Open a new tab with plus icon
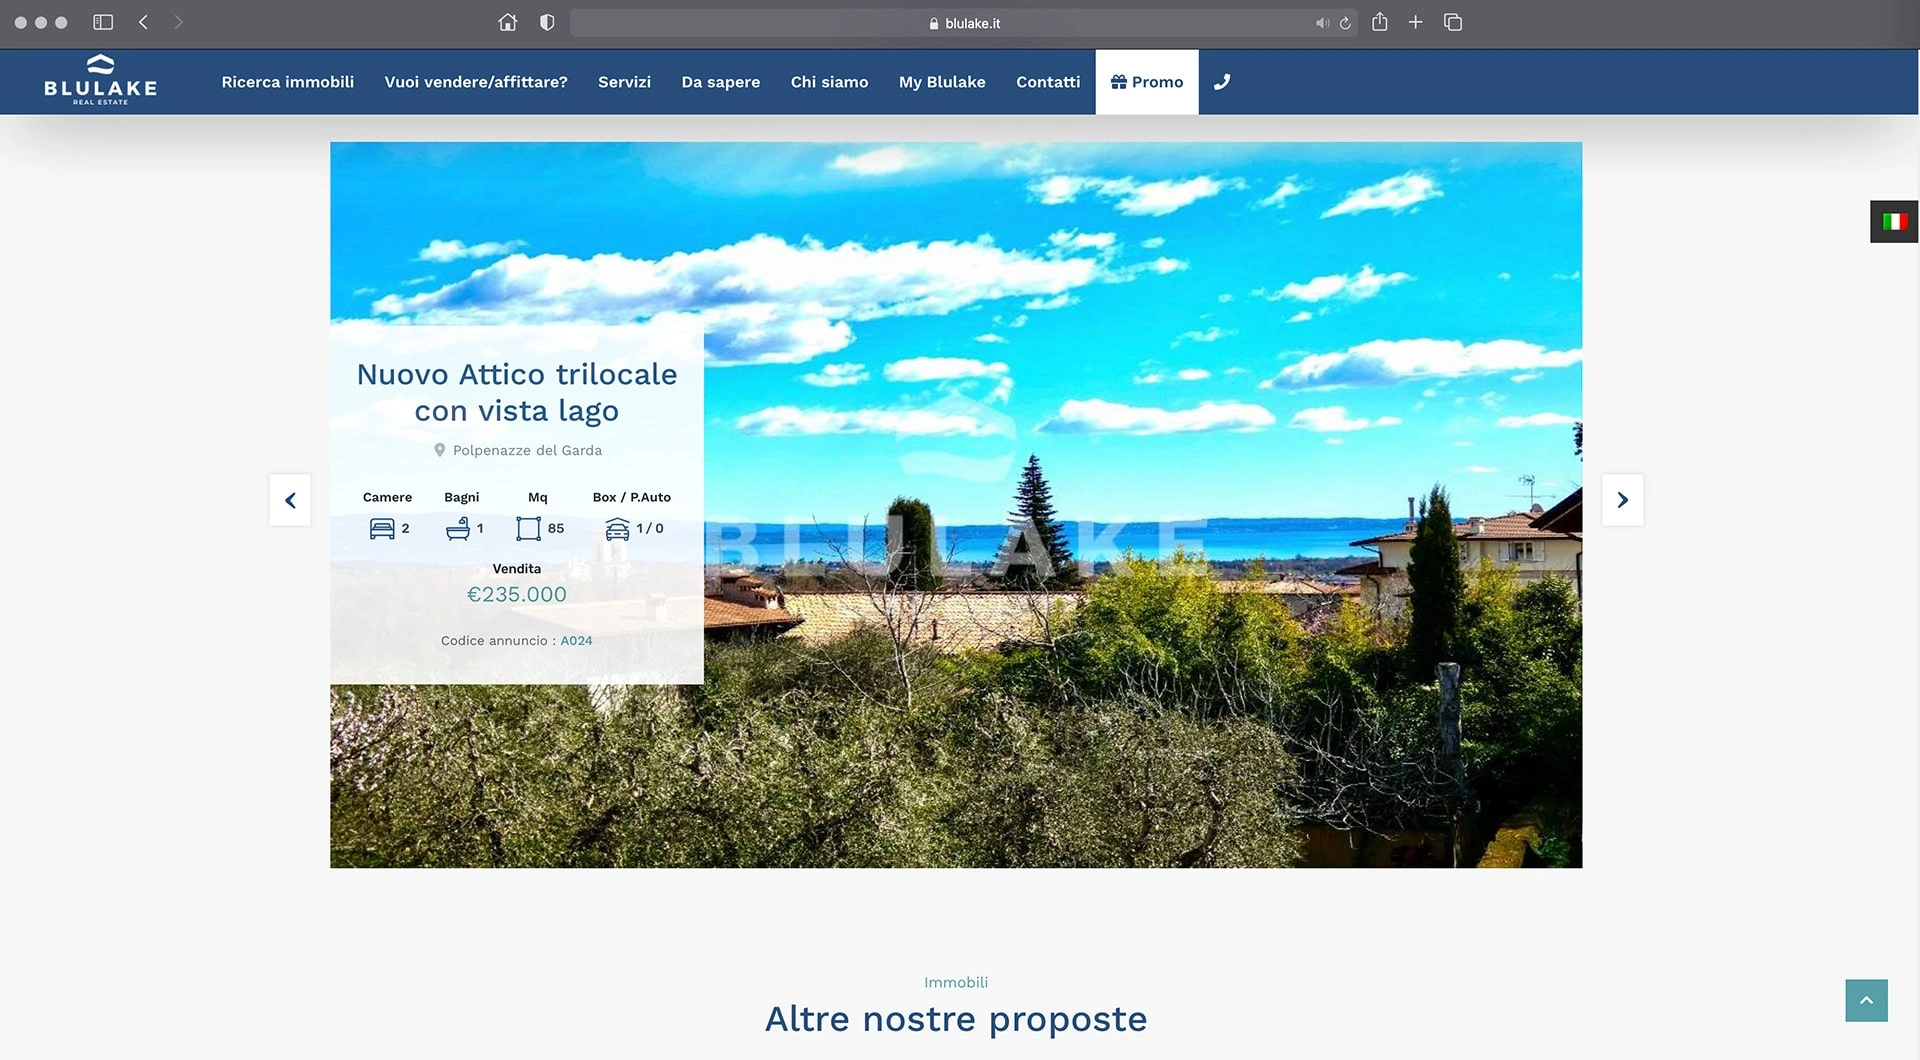Viewport: 1920px width, 1060px height. 1415,22
